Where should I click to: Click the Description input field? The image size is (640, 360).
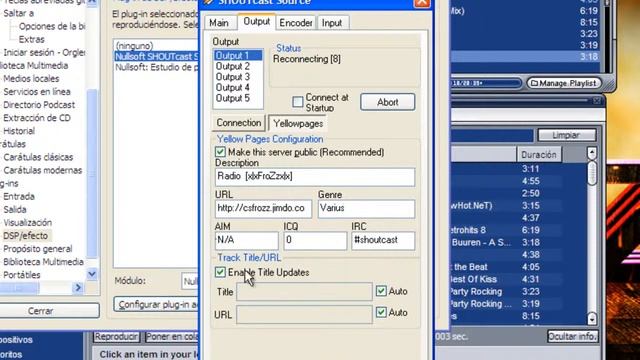click(x=315, y=177)
